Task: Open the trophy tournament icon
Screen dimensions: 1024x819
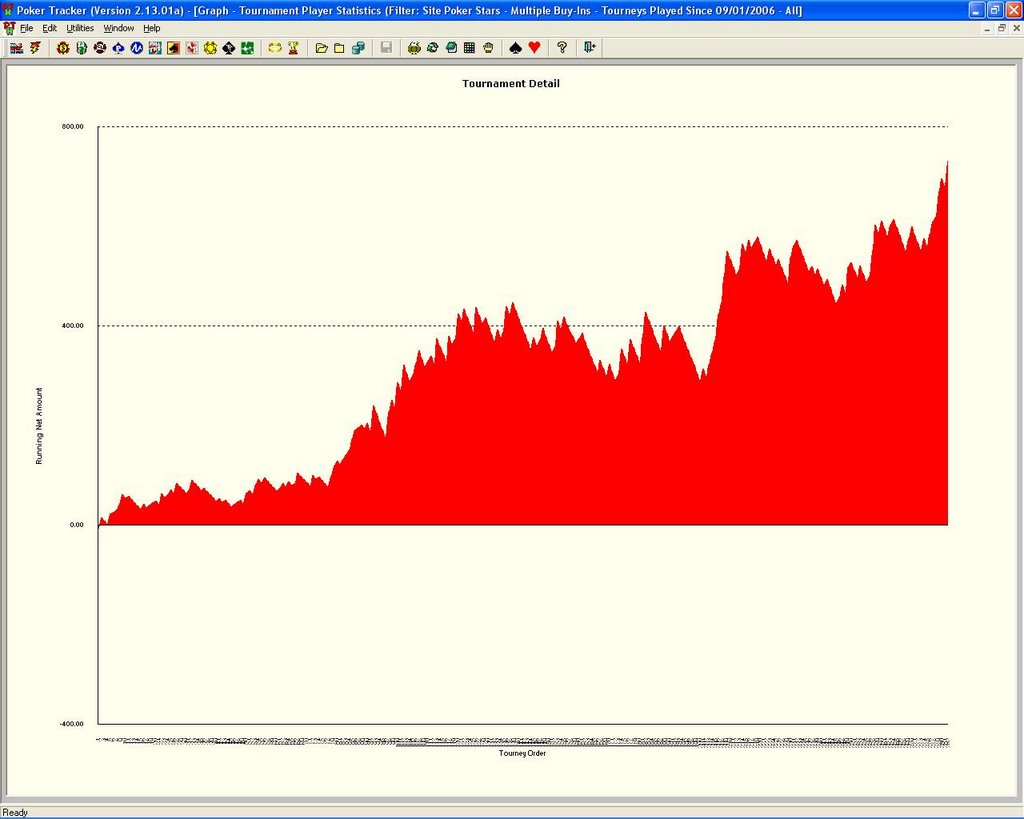Action: point(293,48)
